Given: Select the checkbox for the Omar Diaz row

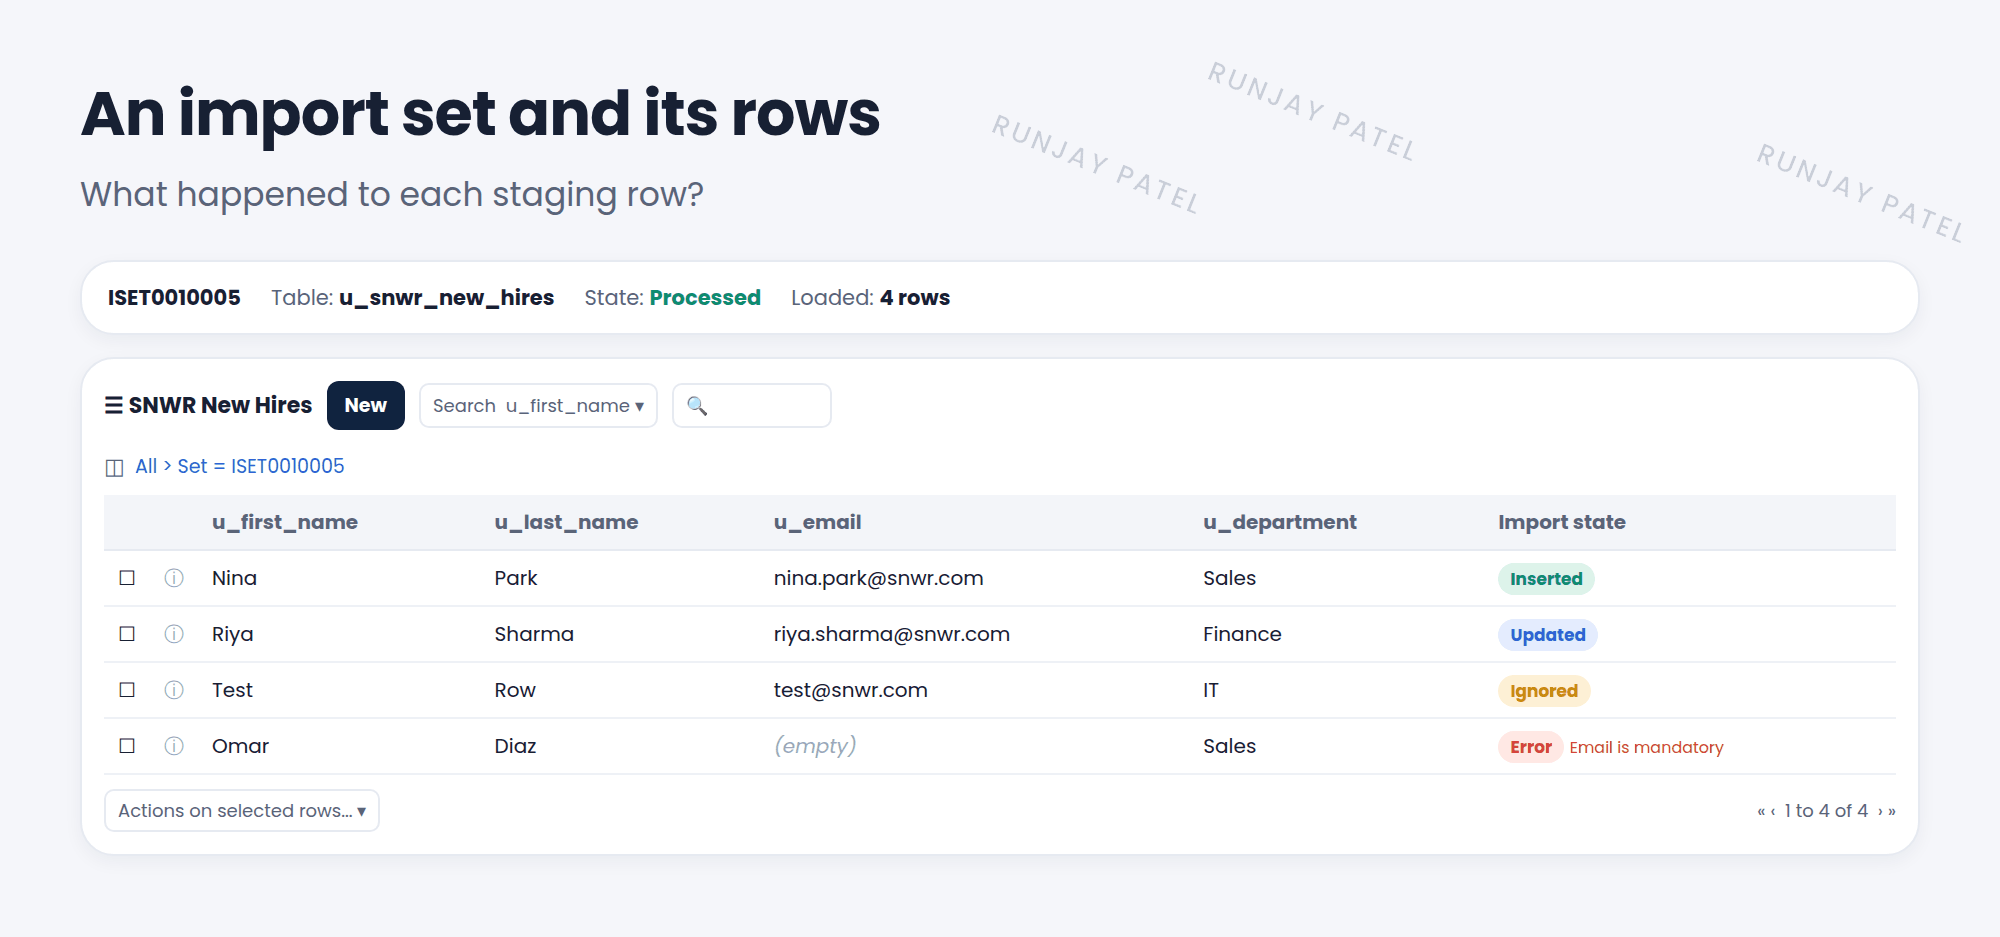Looking at the screenshot, I should (127, 746).
